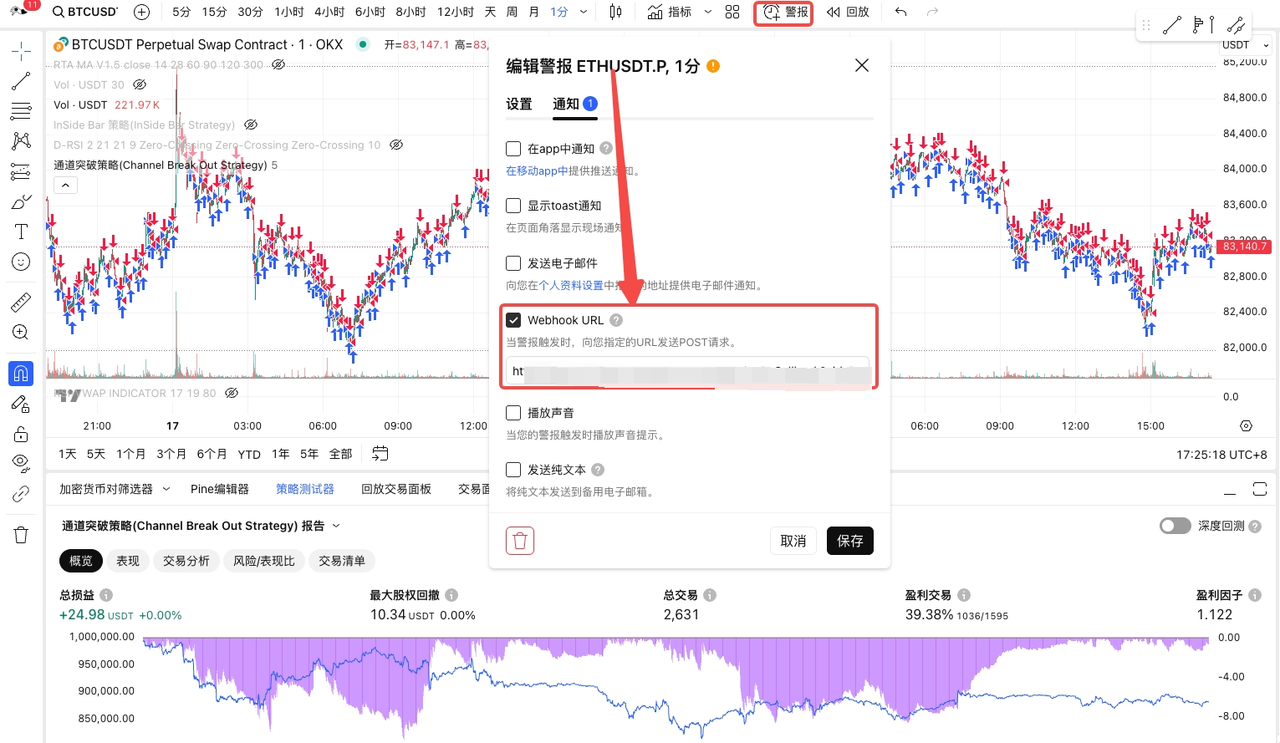Enable the 显示toast通知 checkbox
The height and width of the screenshot is (743, 1280).
pyautogui.click(x=513, y=206)
